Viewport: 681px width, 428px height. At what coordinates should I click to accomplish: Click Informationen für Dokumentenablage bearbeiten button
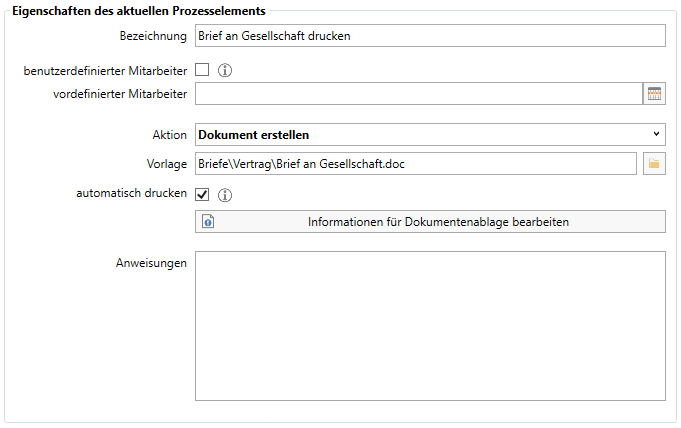point(430,222)
